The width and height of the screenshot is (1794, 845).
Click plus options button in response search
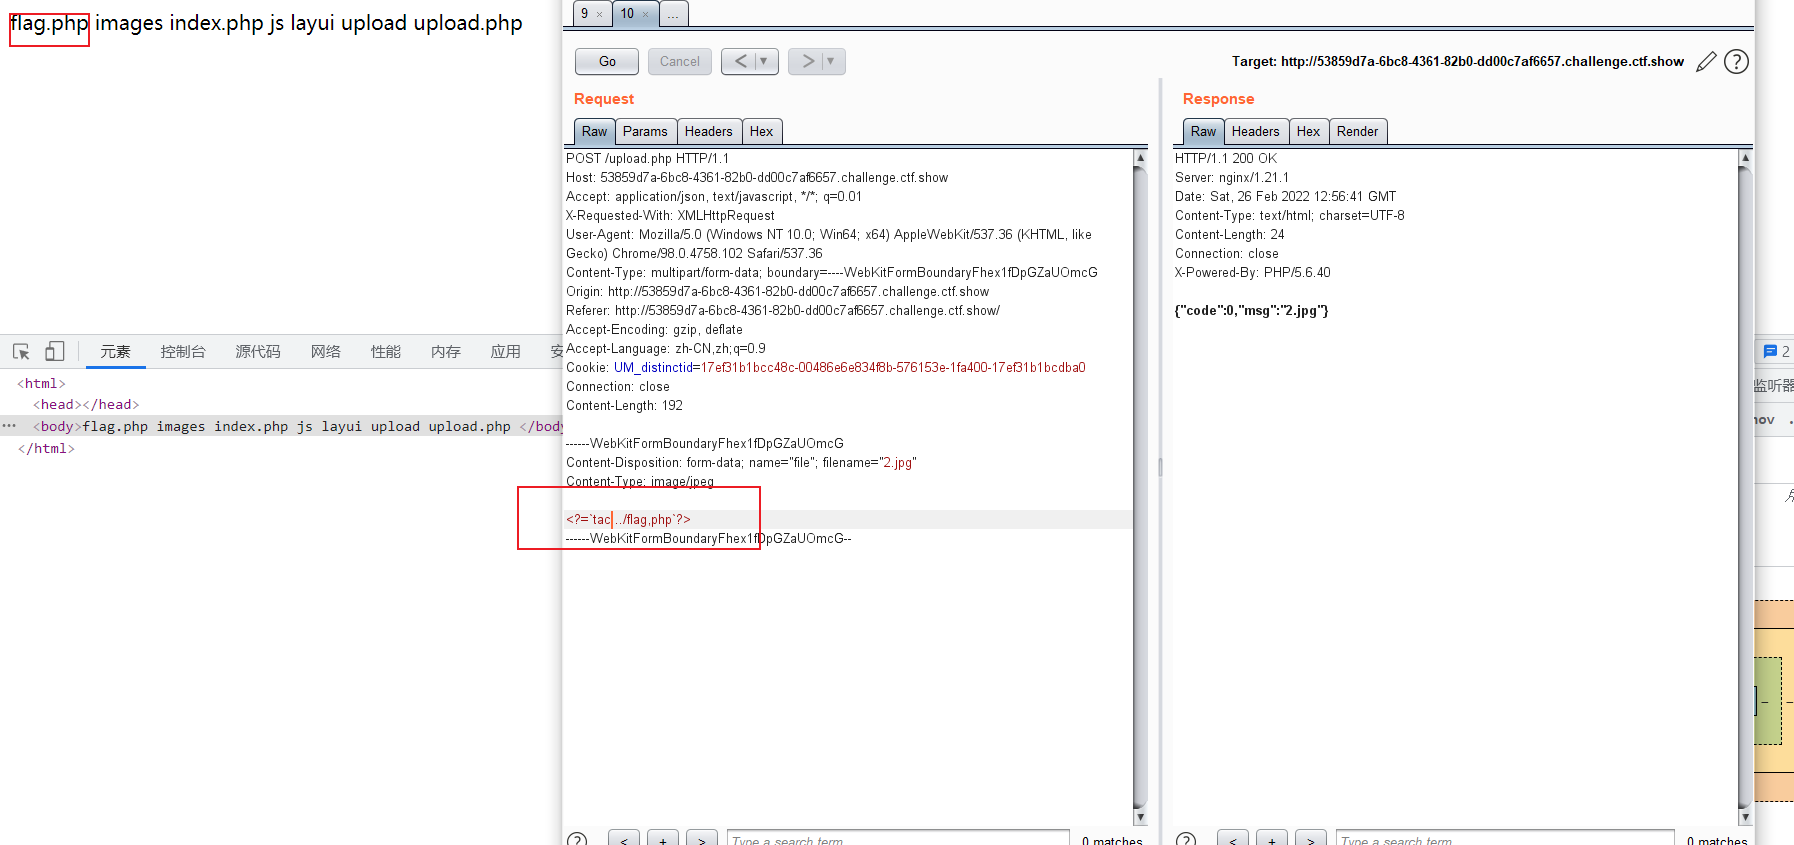click(1272, 839)
